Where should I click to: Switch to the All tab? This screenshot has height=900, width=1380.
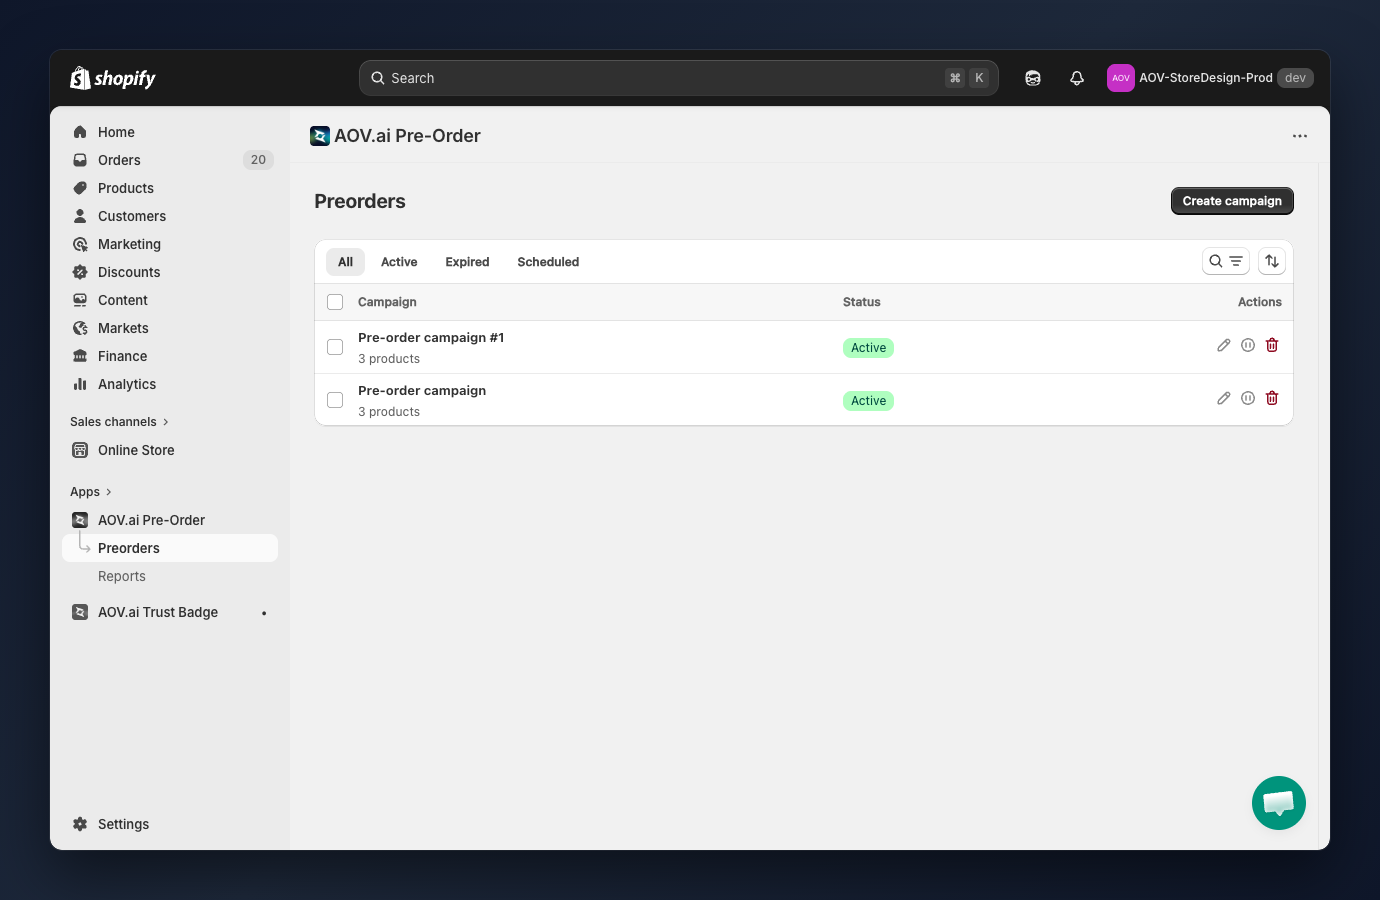pyautogui.click(x=346, y=262)
